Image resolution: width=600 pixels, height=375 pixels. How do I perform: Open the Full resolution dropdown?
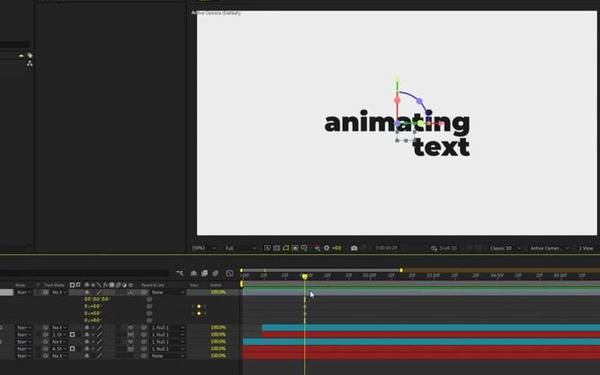coord(240,248)
